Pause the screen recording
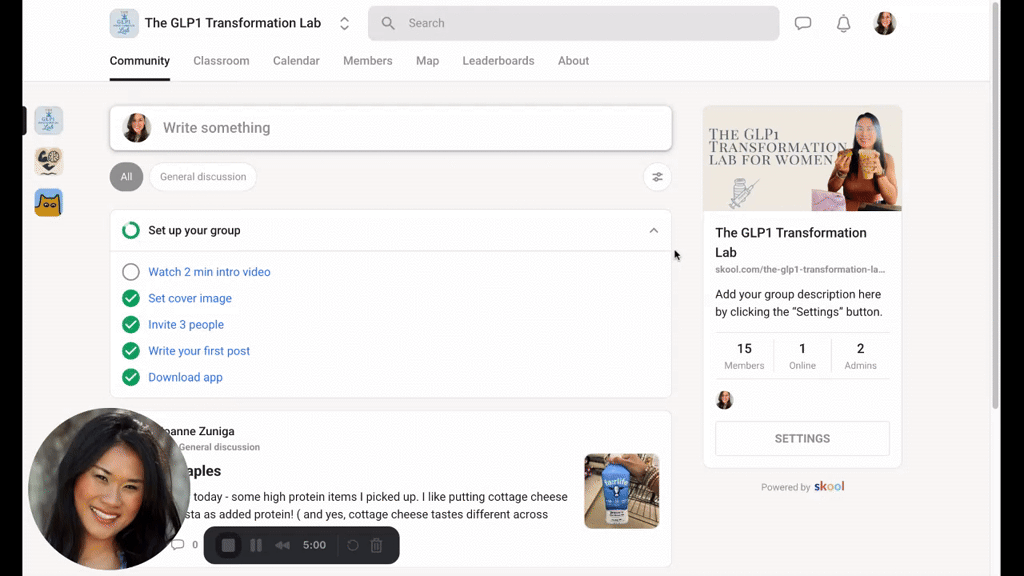 point(256,546)
